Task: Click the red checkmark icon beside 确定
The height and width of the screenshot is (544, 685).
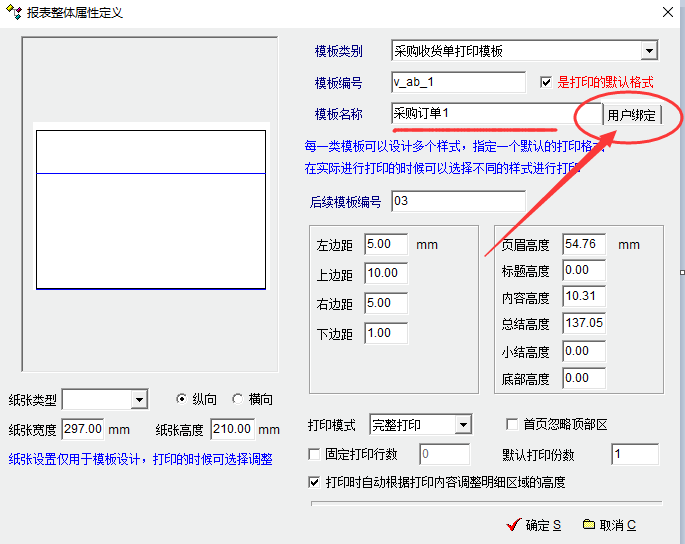Action: tap(515, 525)
